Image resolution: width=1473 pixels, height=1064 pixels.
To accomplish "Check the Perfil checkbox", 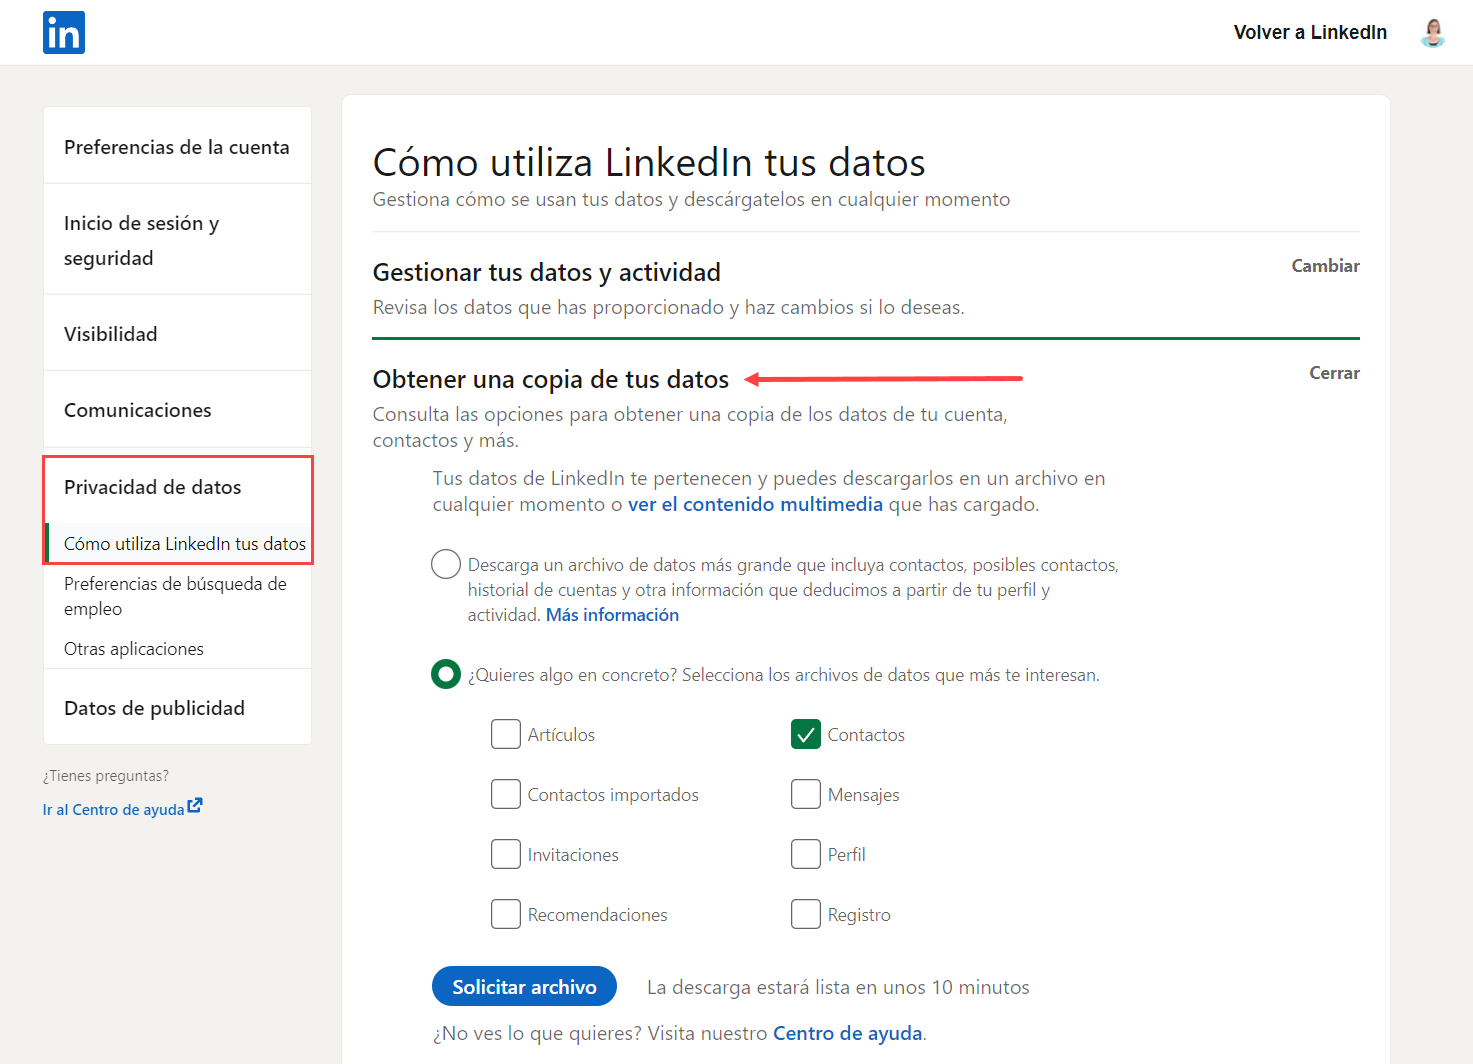I will point(806,854).
